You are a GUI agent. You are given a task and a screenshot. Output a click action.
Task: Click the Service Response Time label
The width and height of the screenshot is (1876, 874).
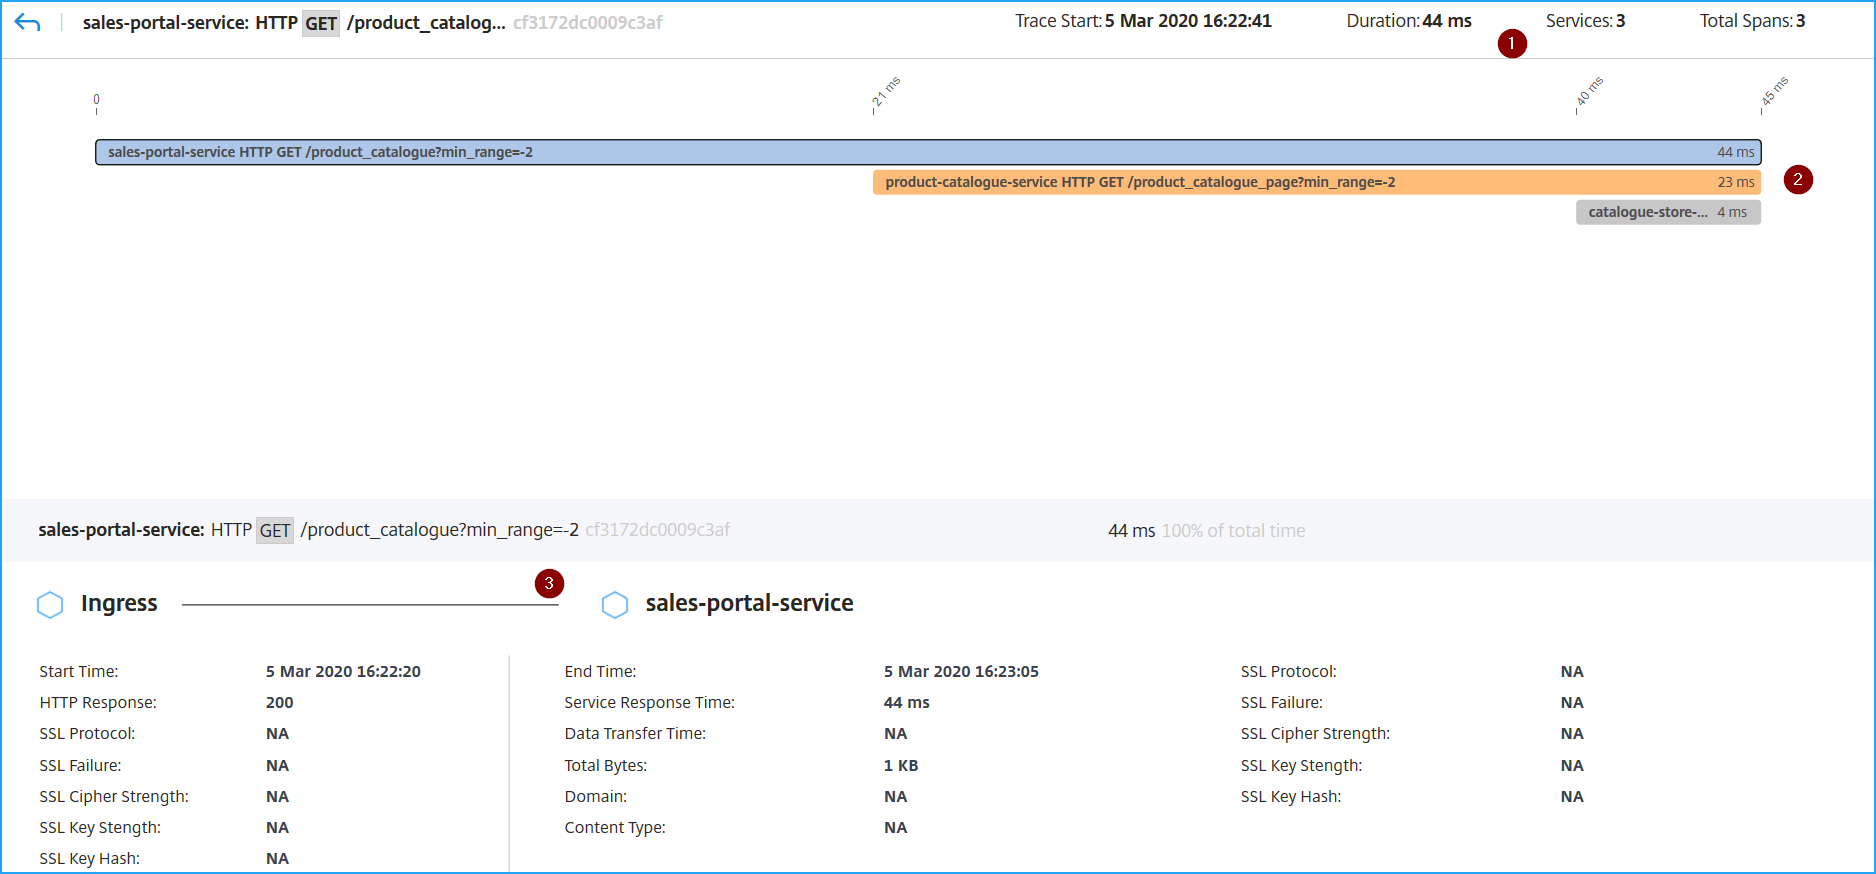(649, 703)
